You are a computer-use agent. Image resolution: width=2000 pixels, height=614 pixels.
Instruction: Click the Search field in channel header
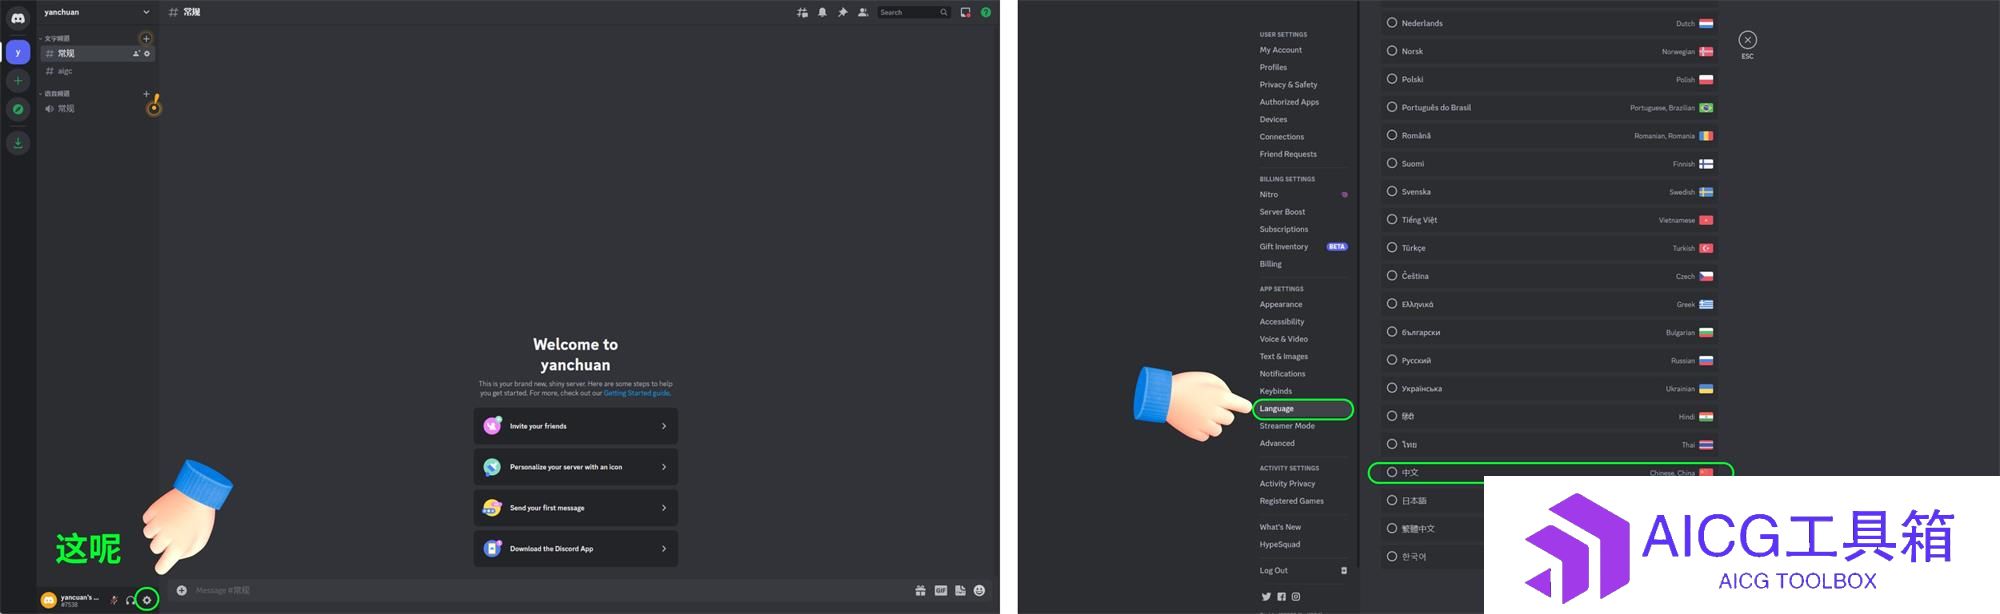914,12
